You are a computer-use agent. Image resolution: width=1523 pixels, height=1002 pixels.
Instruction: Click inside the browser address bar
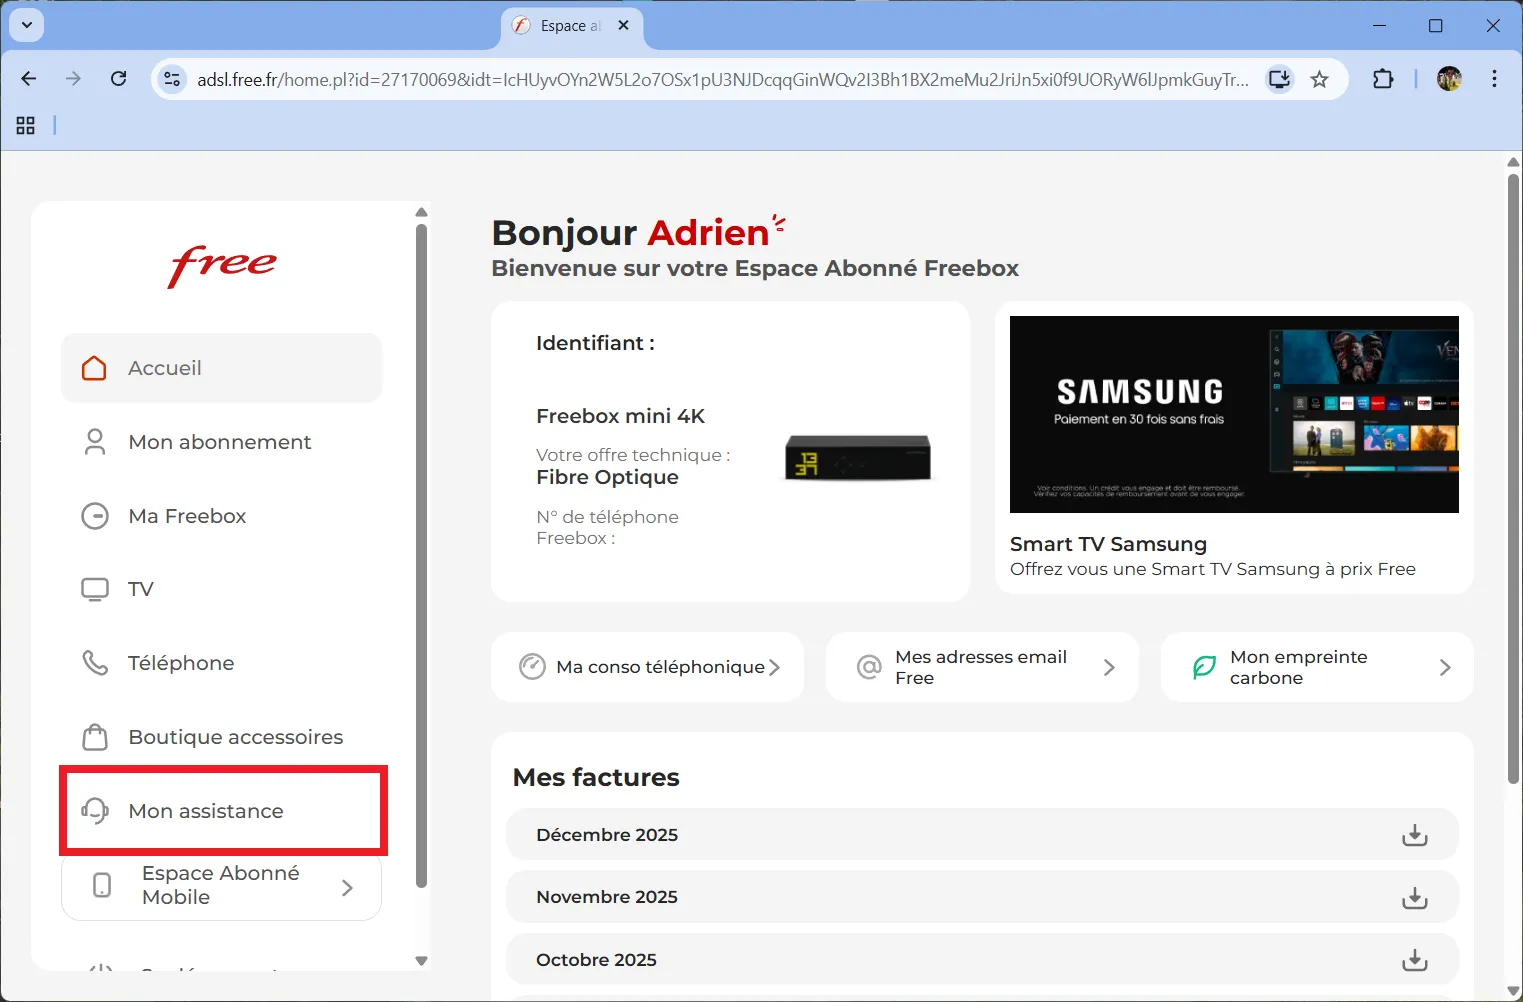click(700, 78)
